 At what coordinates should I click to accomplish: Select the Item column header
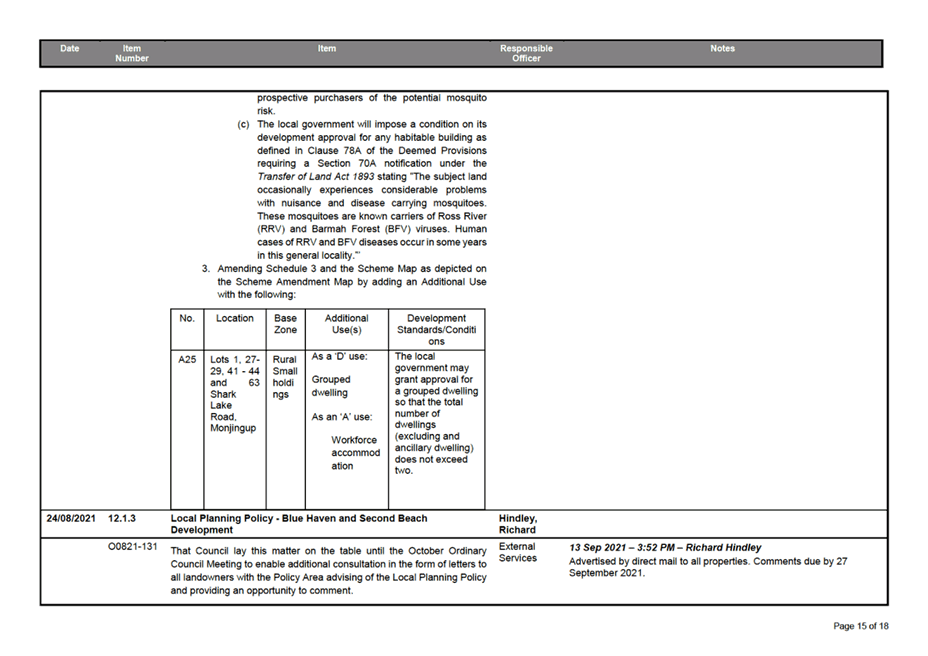coord(327,48)
